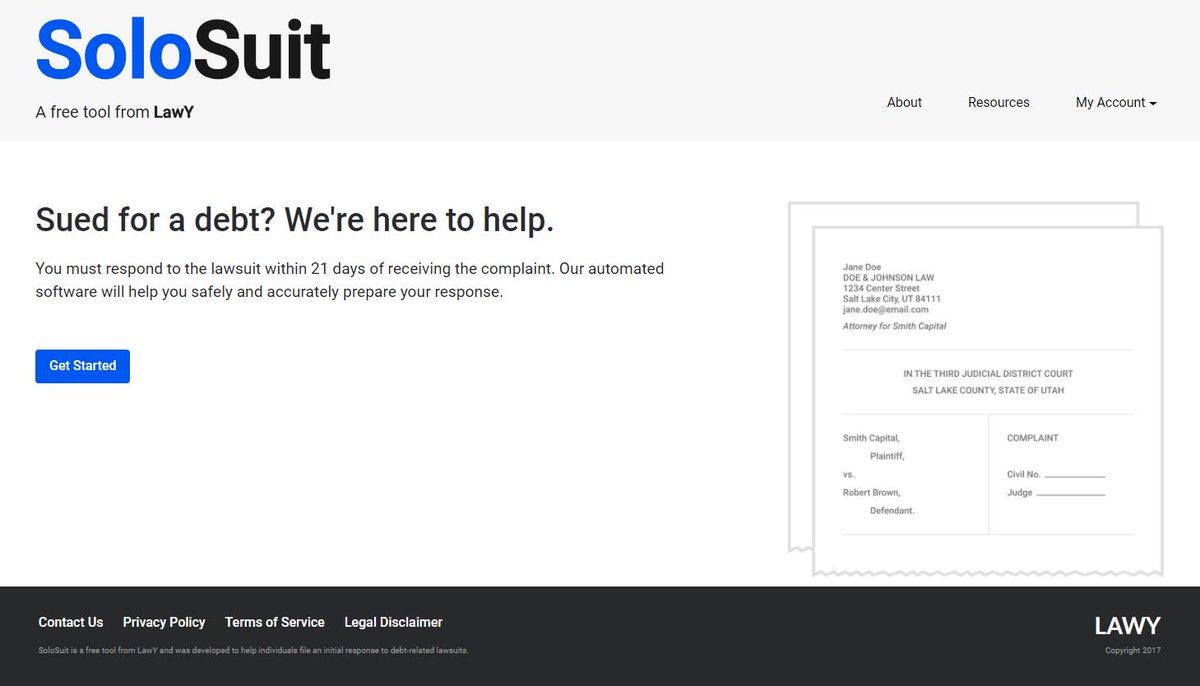Click the LAWY footer logo
The height and width of the screenshot is (686, 1200).
click(x=1127, y=626)
